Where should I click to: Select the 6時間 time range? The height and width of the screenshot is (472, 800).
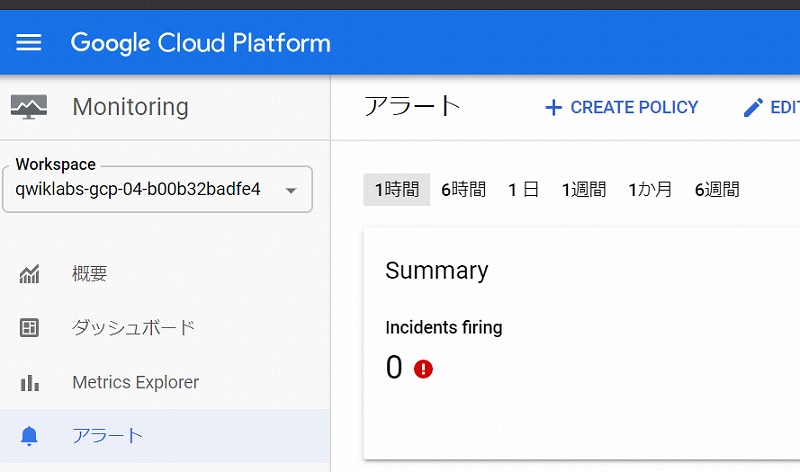(463, 190)
